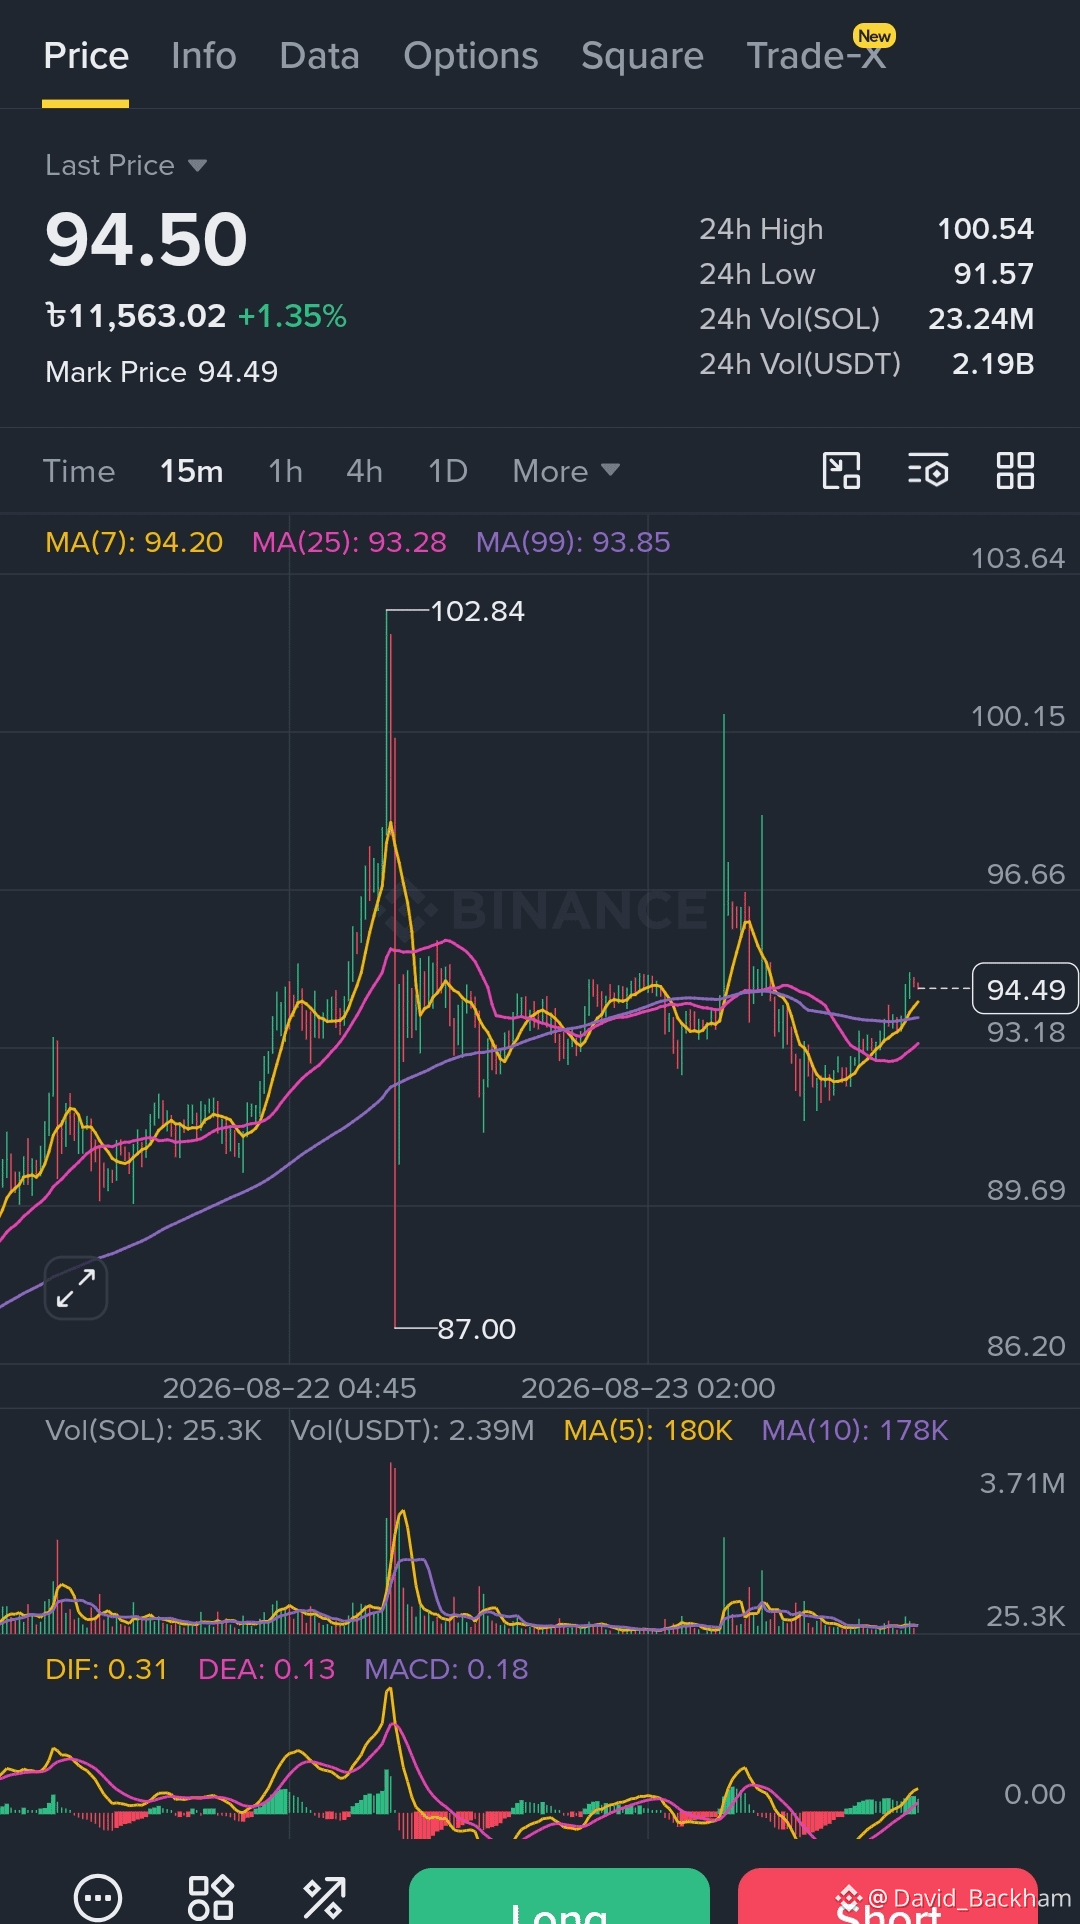Tap the 2026-08-22 04:45 date label
Image resolution: width=1080 pixels, height=1924 pixels.
(x=289, y=1388)
